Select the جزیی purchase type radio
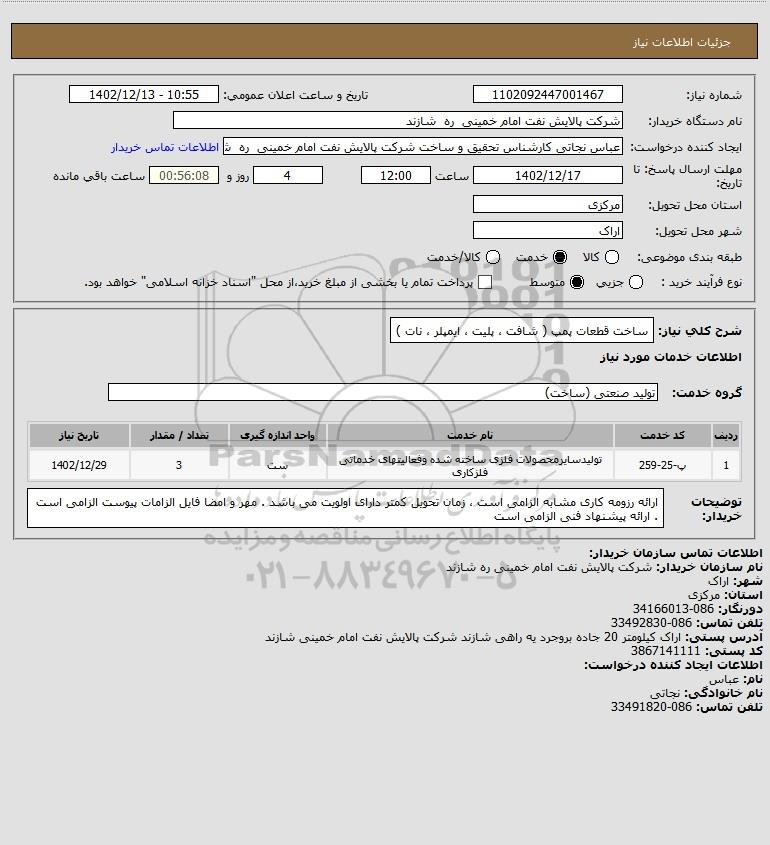 coord(636,282)
